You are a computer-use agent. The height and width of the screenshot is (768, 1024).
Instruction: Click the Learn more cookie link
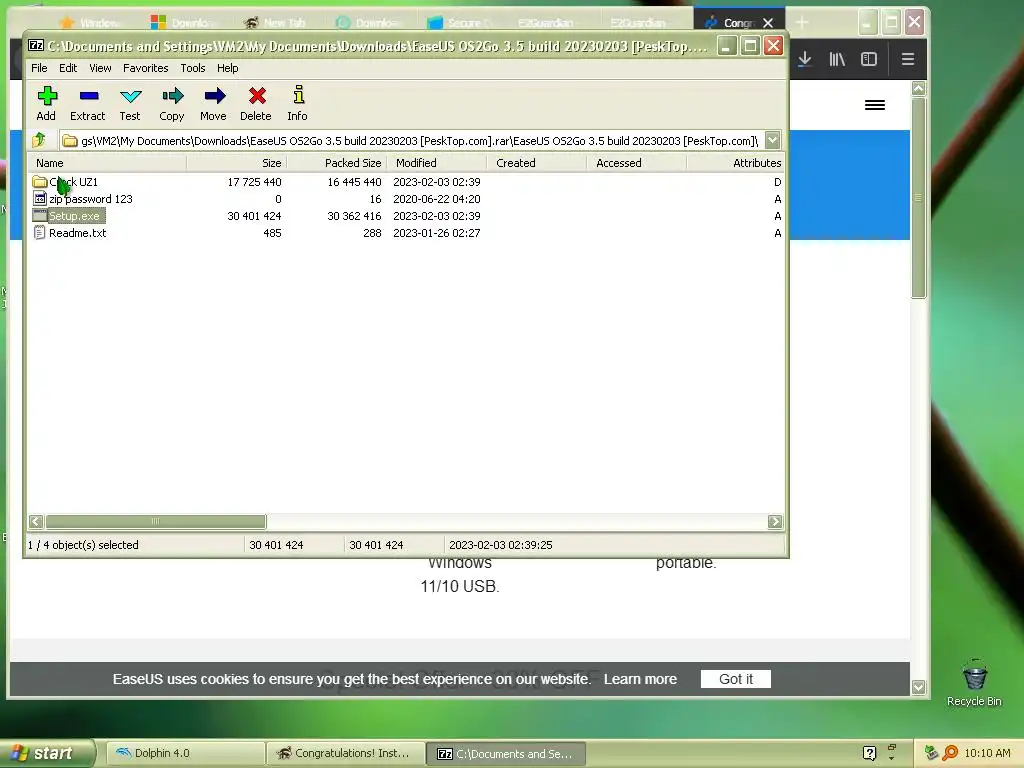640,679
